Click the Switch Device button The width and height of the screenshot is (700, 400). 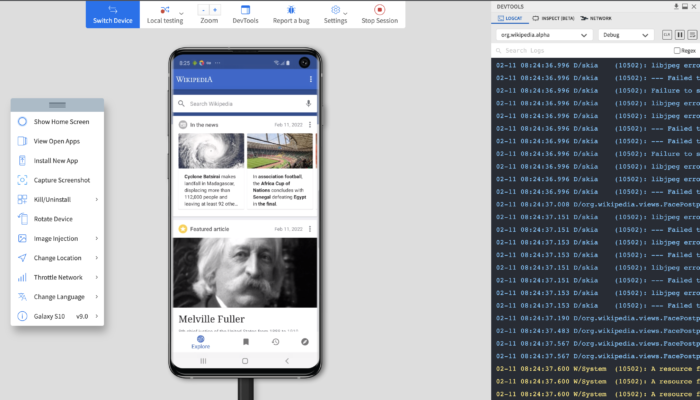pos(110,14)
